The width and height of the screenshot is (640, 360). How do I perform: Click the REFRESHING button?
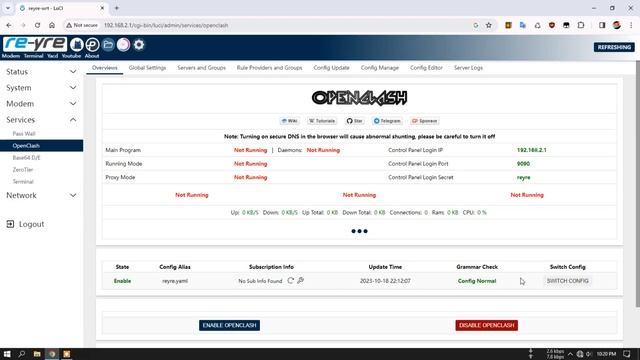pyautogui.click(x=614, y=47)
